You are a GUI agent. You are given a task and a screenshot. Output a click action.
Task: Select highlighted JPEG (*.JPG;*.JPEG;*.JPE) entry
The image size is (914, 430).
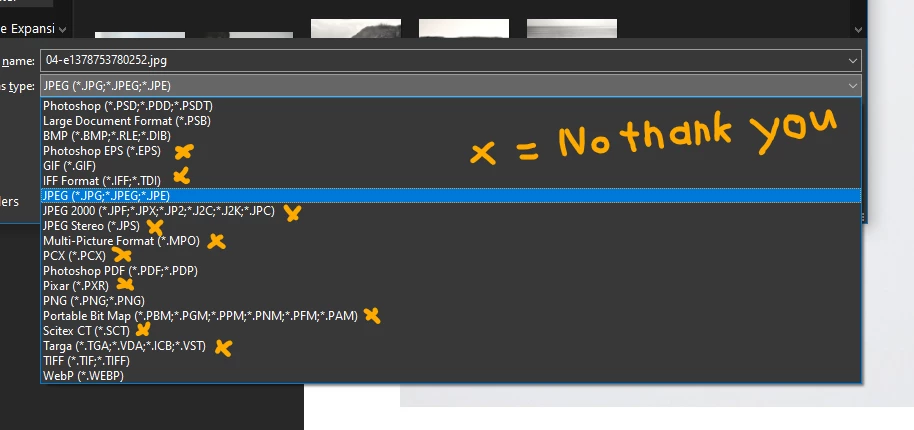click(451, 196)
